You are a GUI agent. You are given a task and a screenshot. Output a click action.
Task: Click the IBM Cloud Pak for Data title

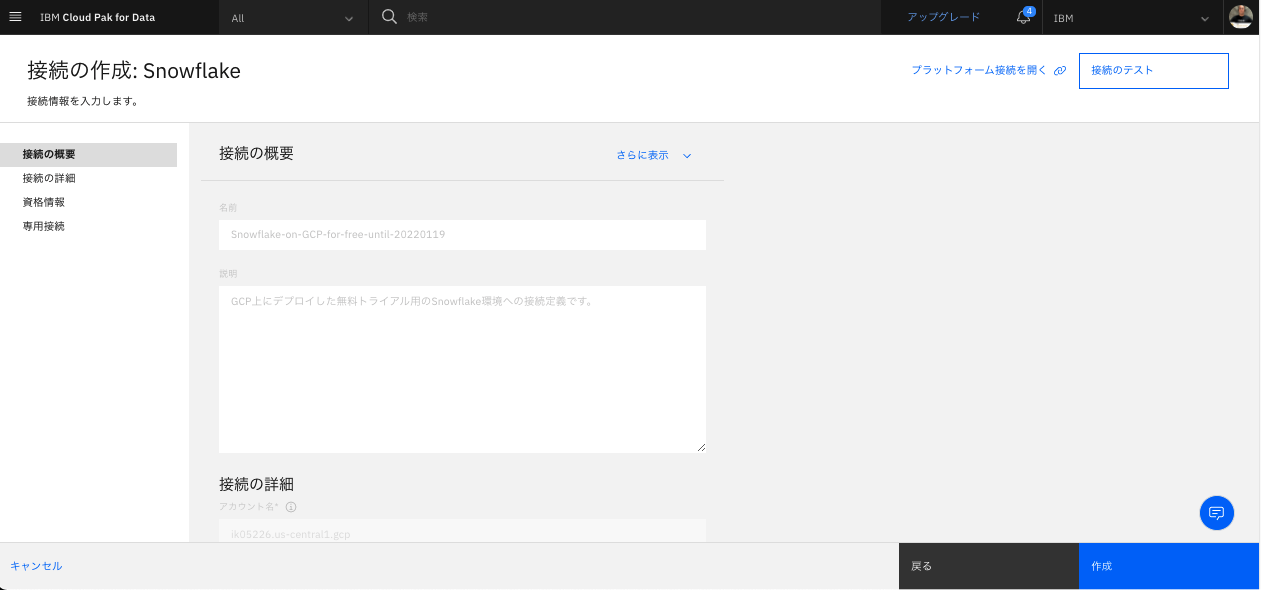(x=97, y=17)
